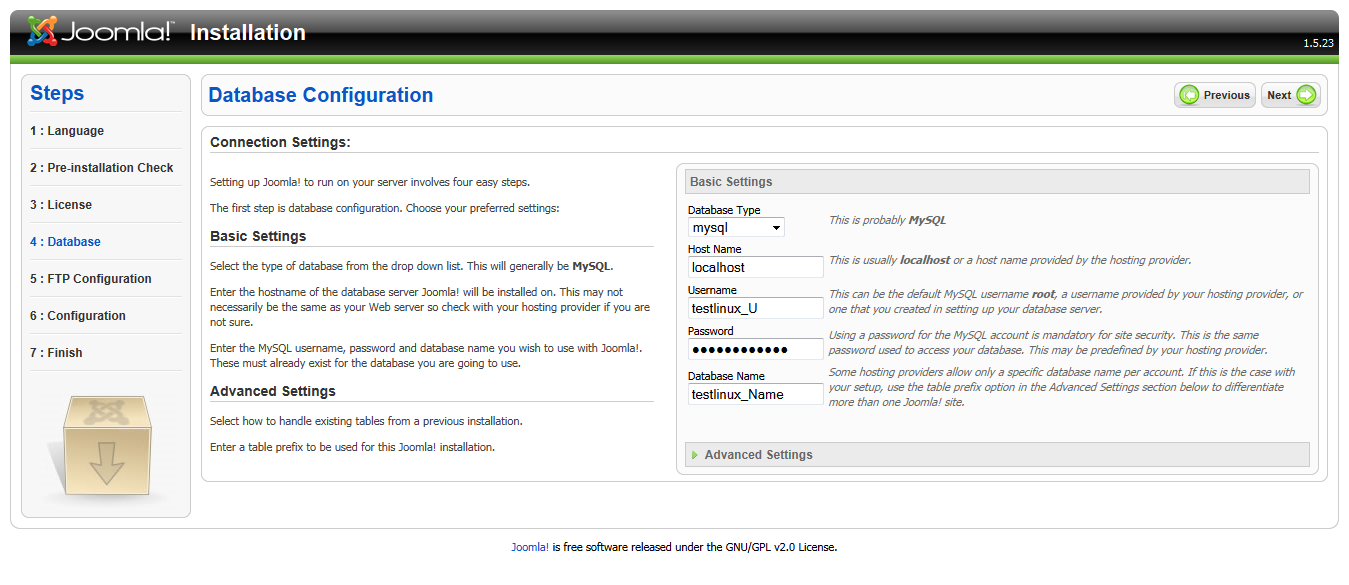
Task: Go to step 5 : FTP Configuration
Action: click(x=91, y=279)
